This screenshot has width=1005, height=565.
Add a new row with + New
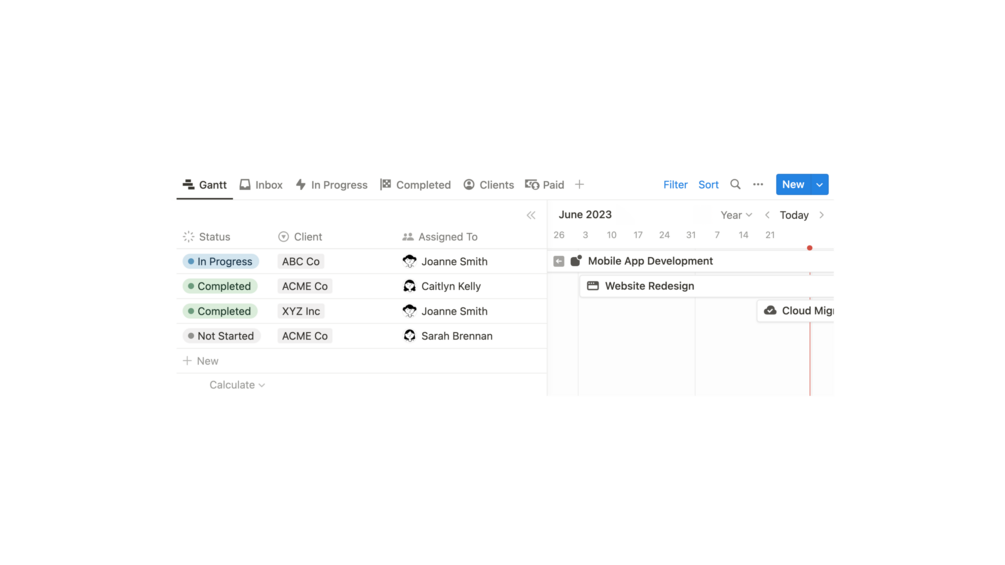(x=201, y=361)
